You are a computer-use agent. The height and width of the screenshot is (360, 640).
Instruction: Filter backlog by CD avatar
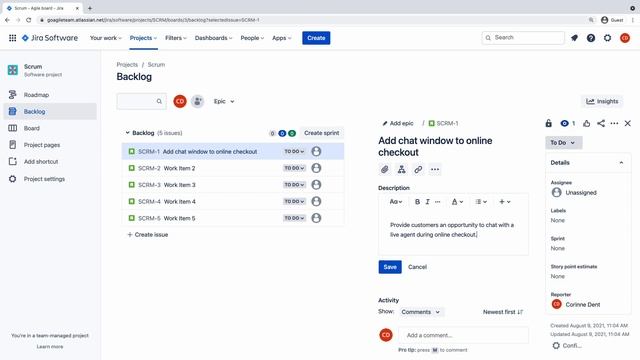(x=180, y=101)
